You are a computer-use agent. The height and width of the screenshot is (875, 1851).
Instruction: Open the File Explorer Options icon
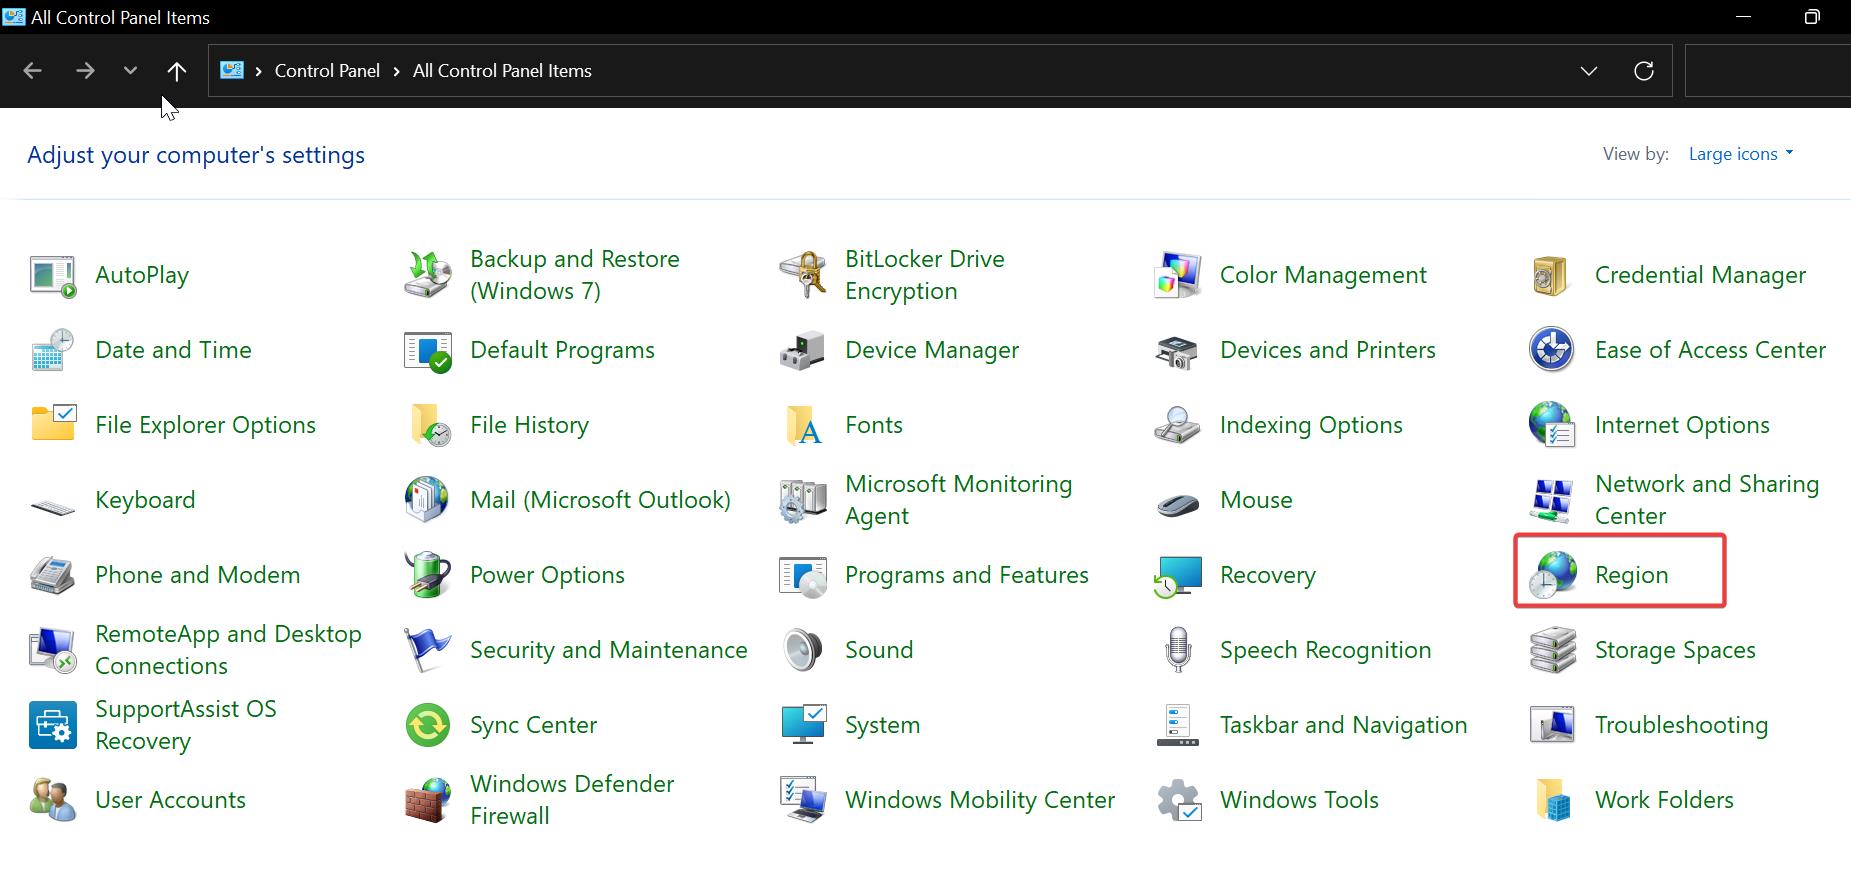(53, 425)
